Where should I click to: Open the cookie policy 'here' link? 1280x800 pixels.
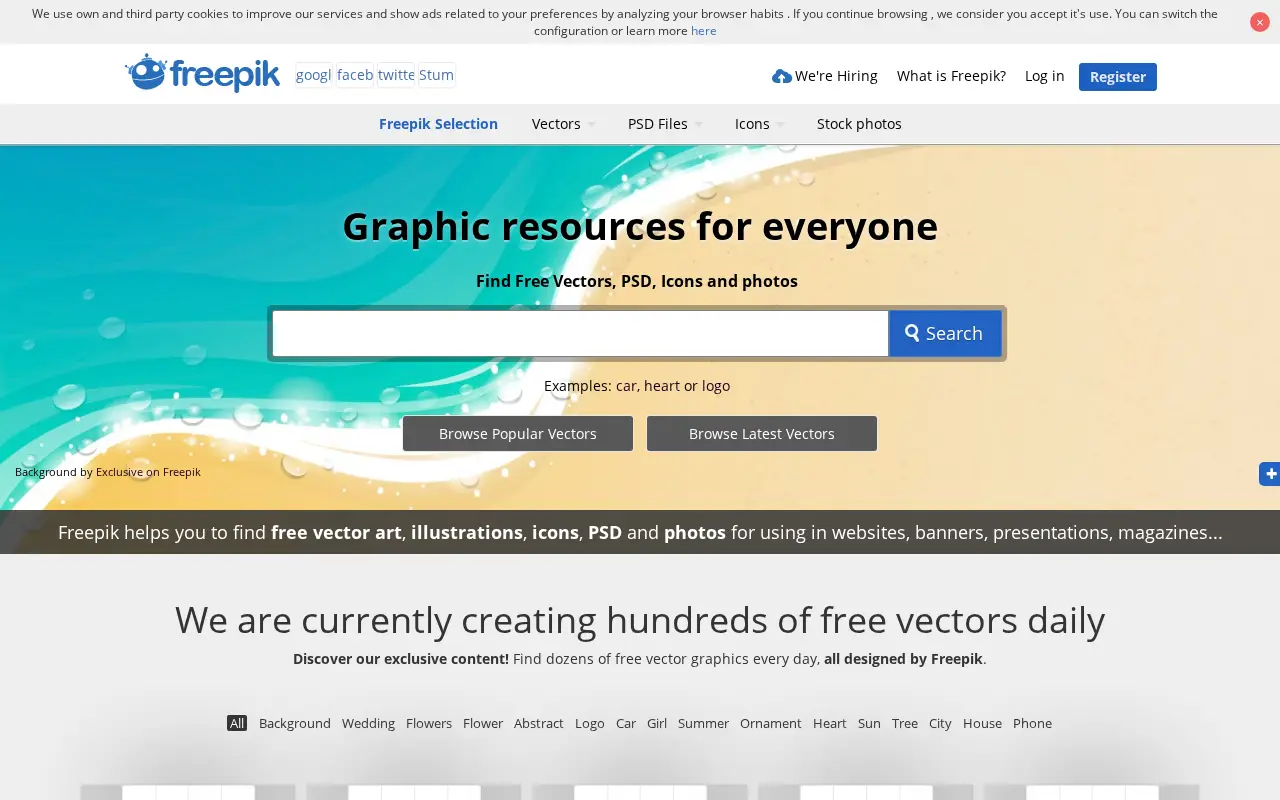coord(703,31)
